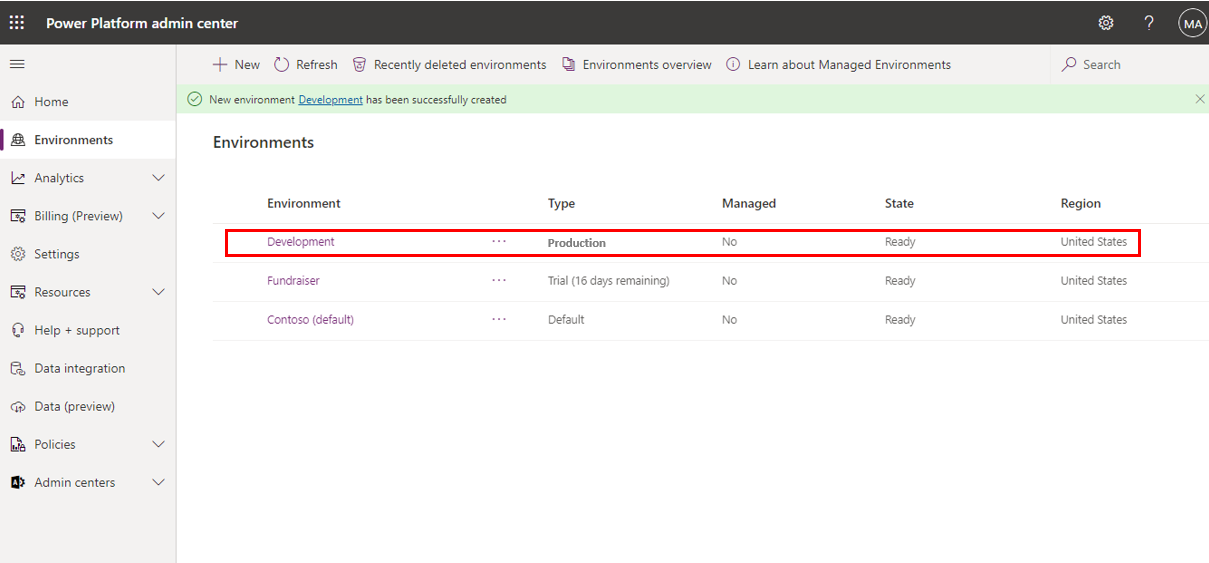Click the Environments overview icon
The height and width of the screenshot is (563, 1209).
point(568,64)
